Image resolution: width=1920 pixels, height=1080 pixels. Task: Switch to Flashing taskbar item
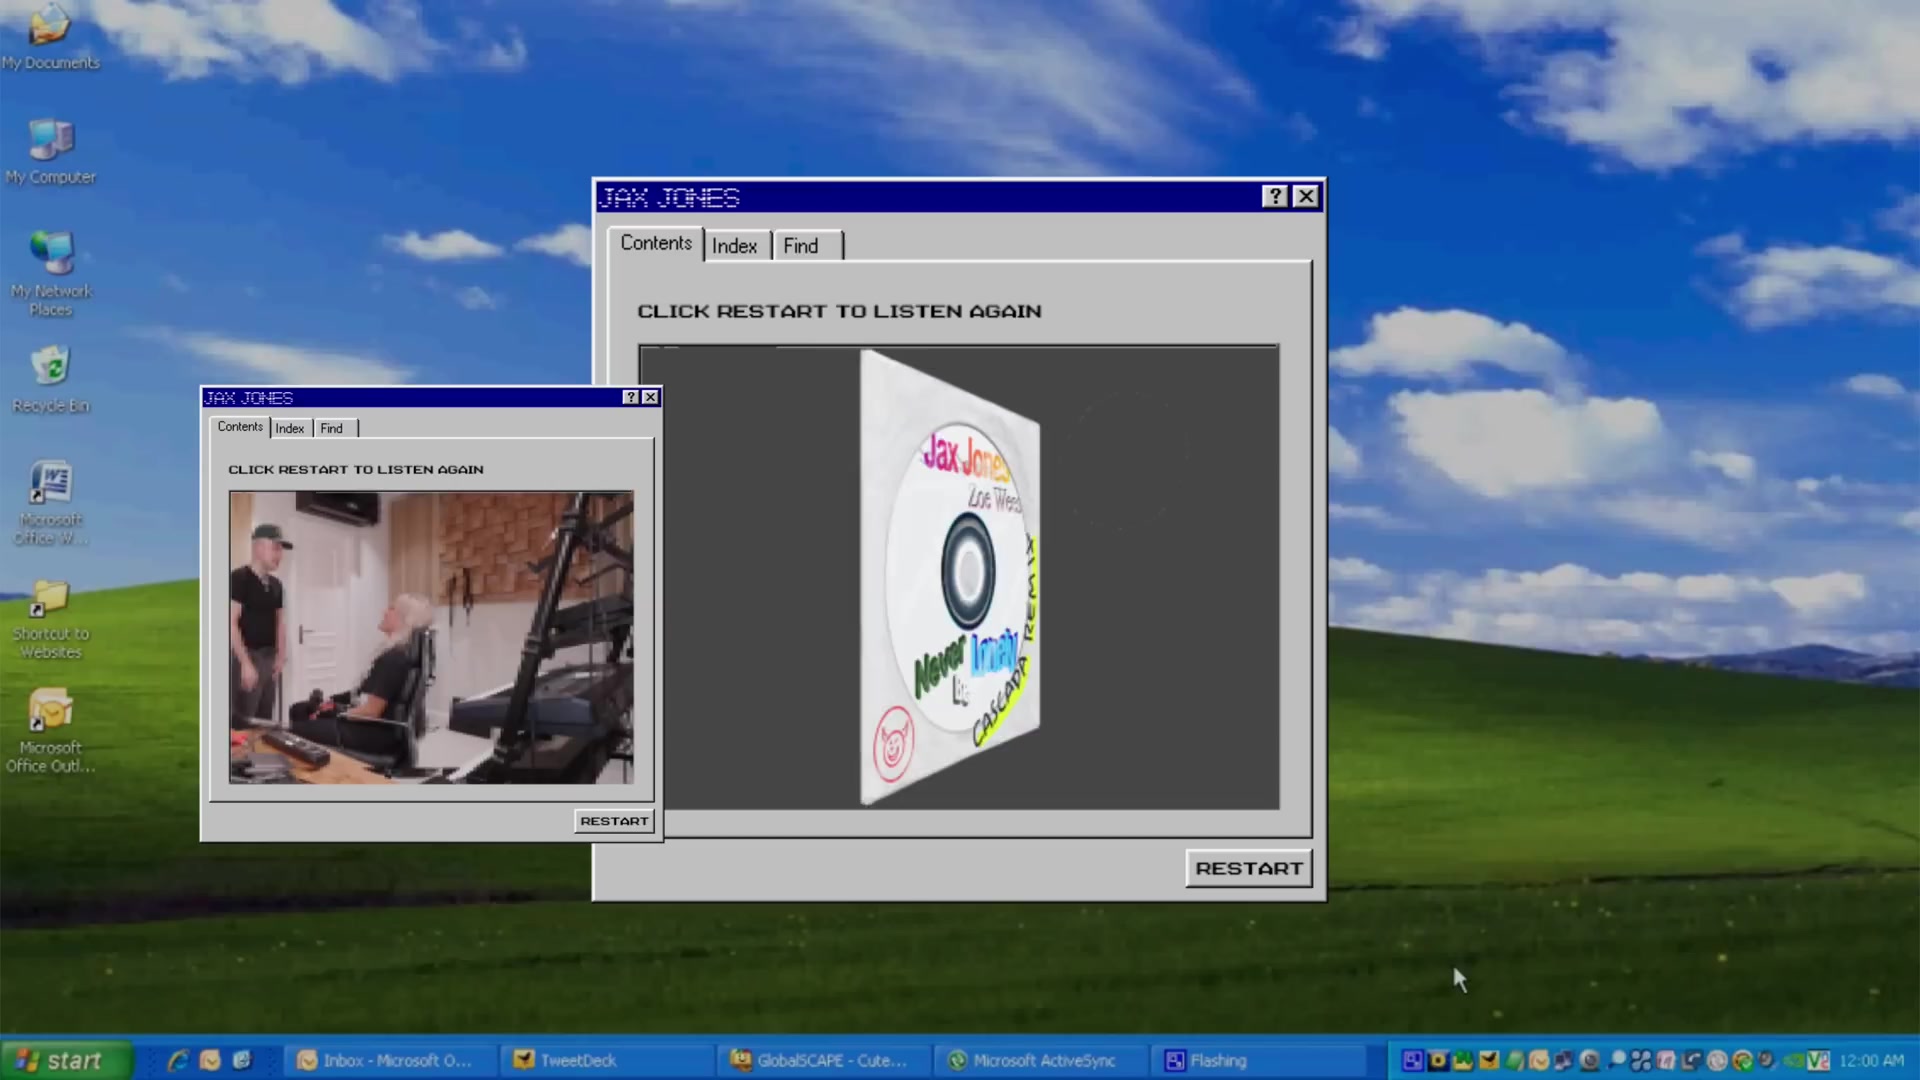[x=1260, y=1060]
